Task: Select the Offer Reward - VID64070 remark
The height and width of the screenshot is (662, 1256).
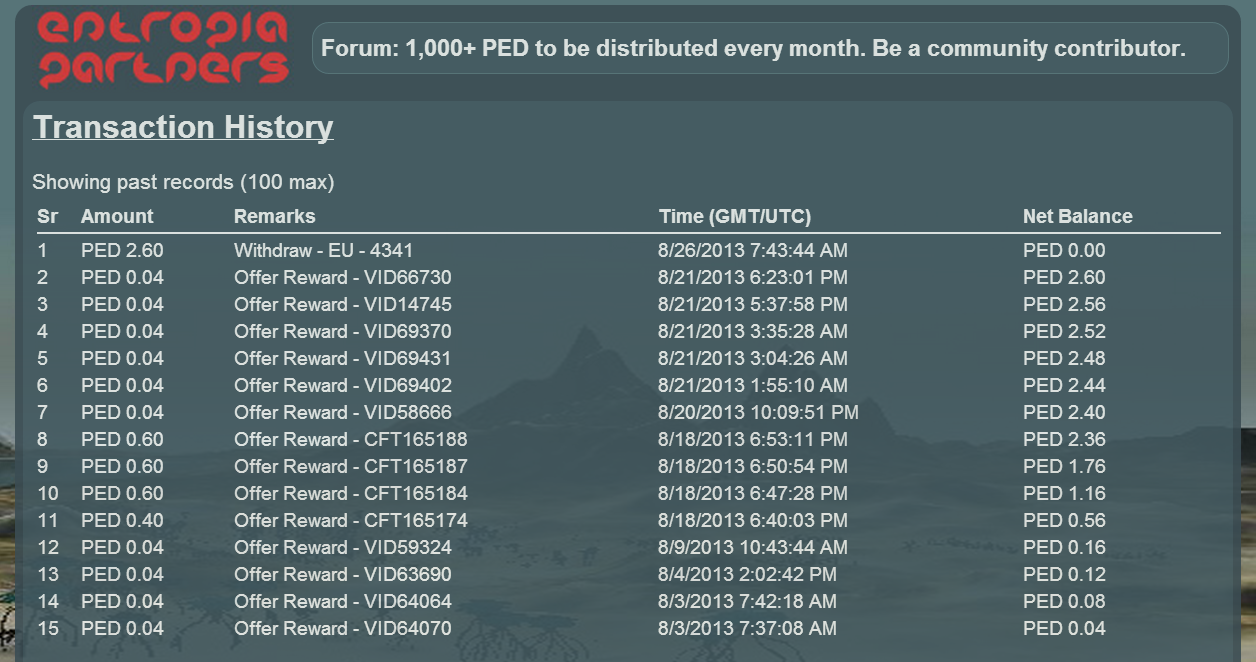Action: pos(342,628)
